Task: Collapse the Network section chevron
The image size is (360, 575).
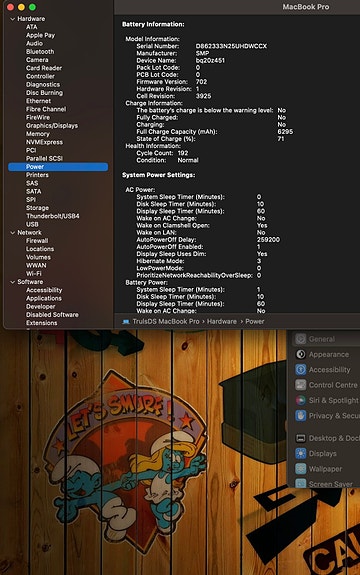Action: [x=12, y=232]
